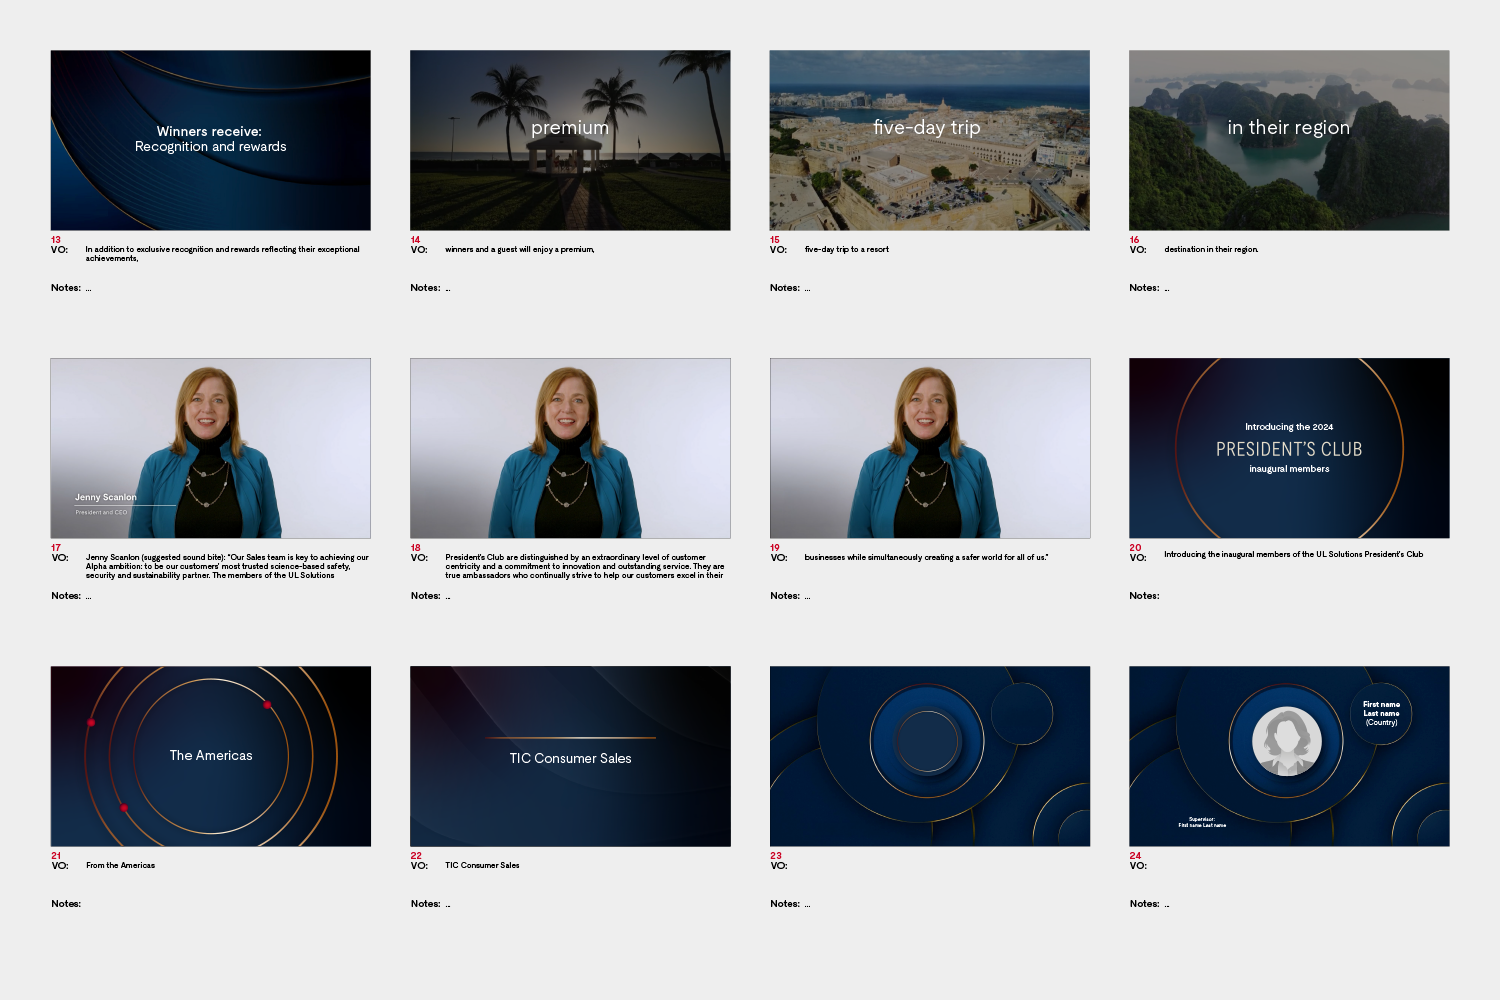Click the 'Notes:' label under frame 13

coord(66,288)
